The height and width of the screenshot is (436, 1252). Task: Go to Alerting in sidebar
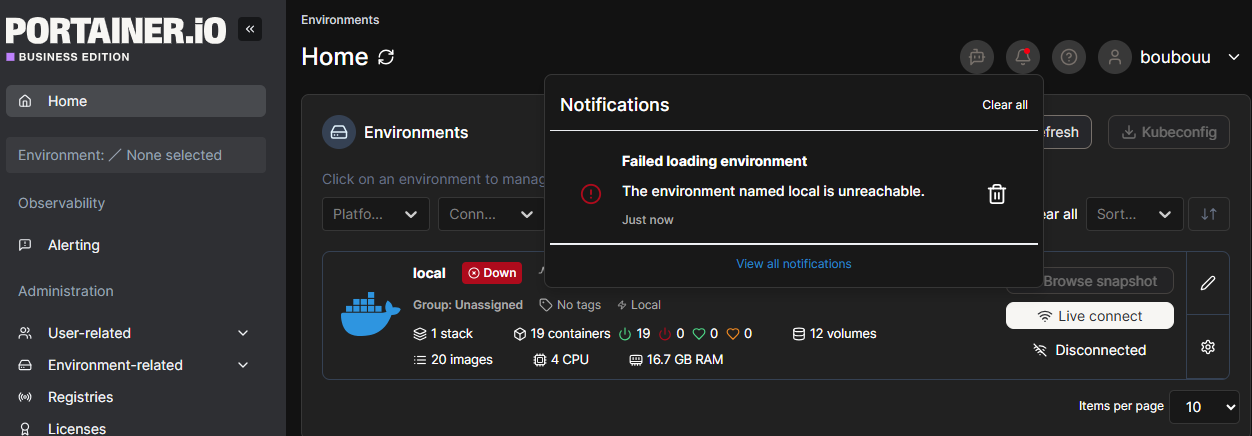click(74, 245)
